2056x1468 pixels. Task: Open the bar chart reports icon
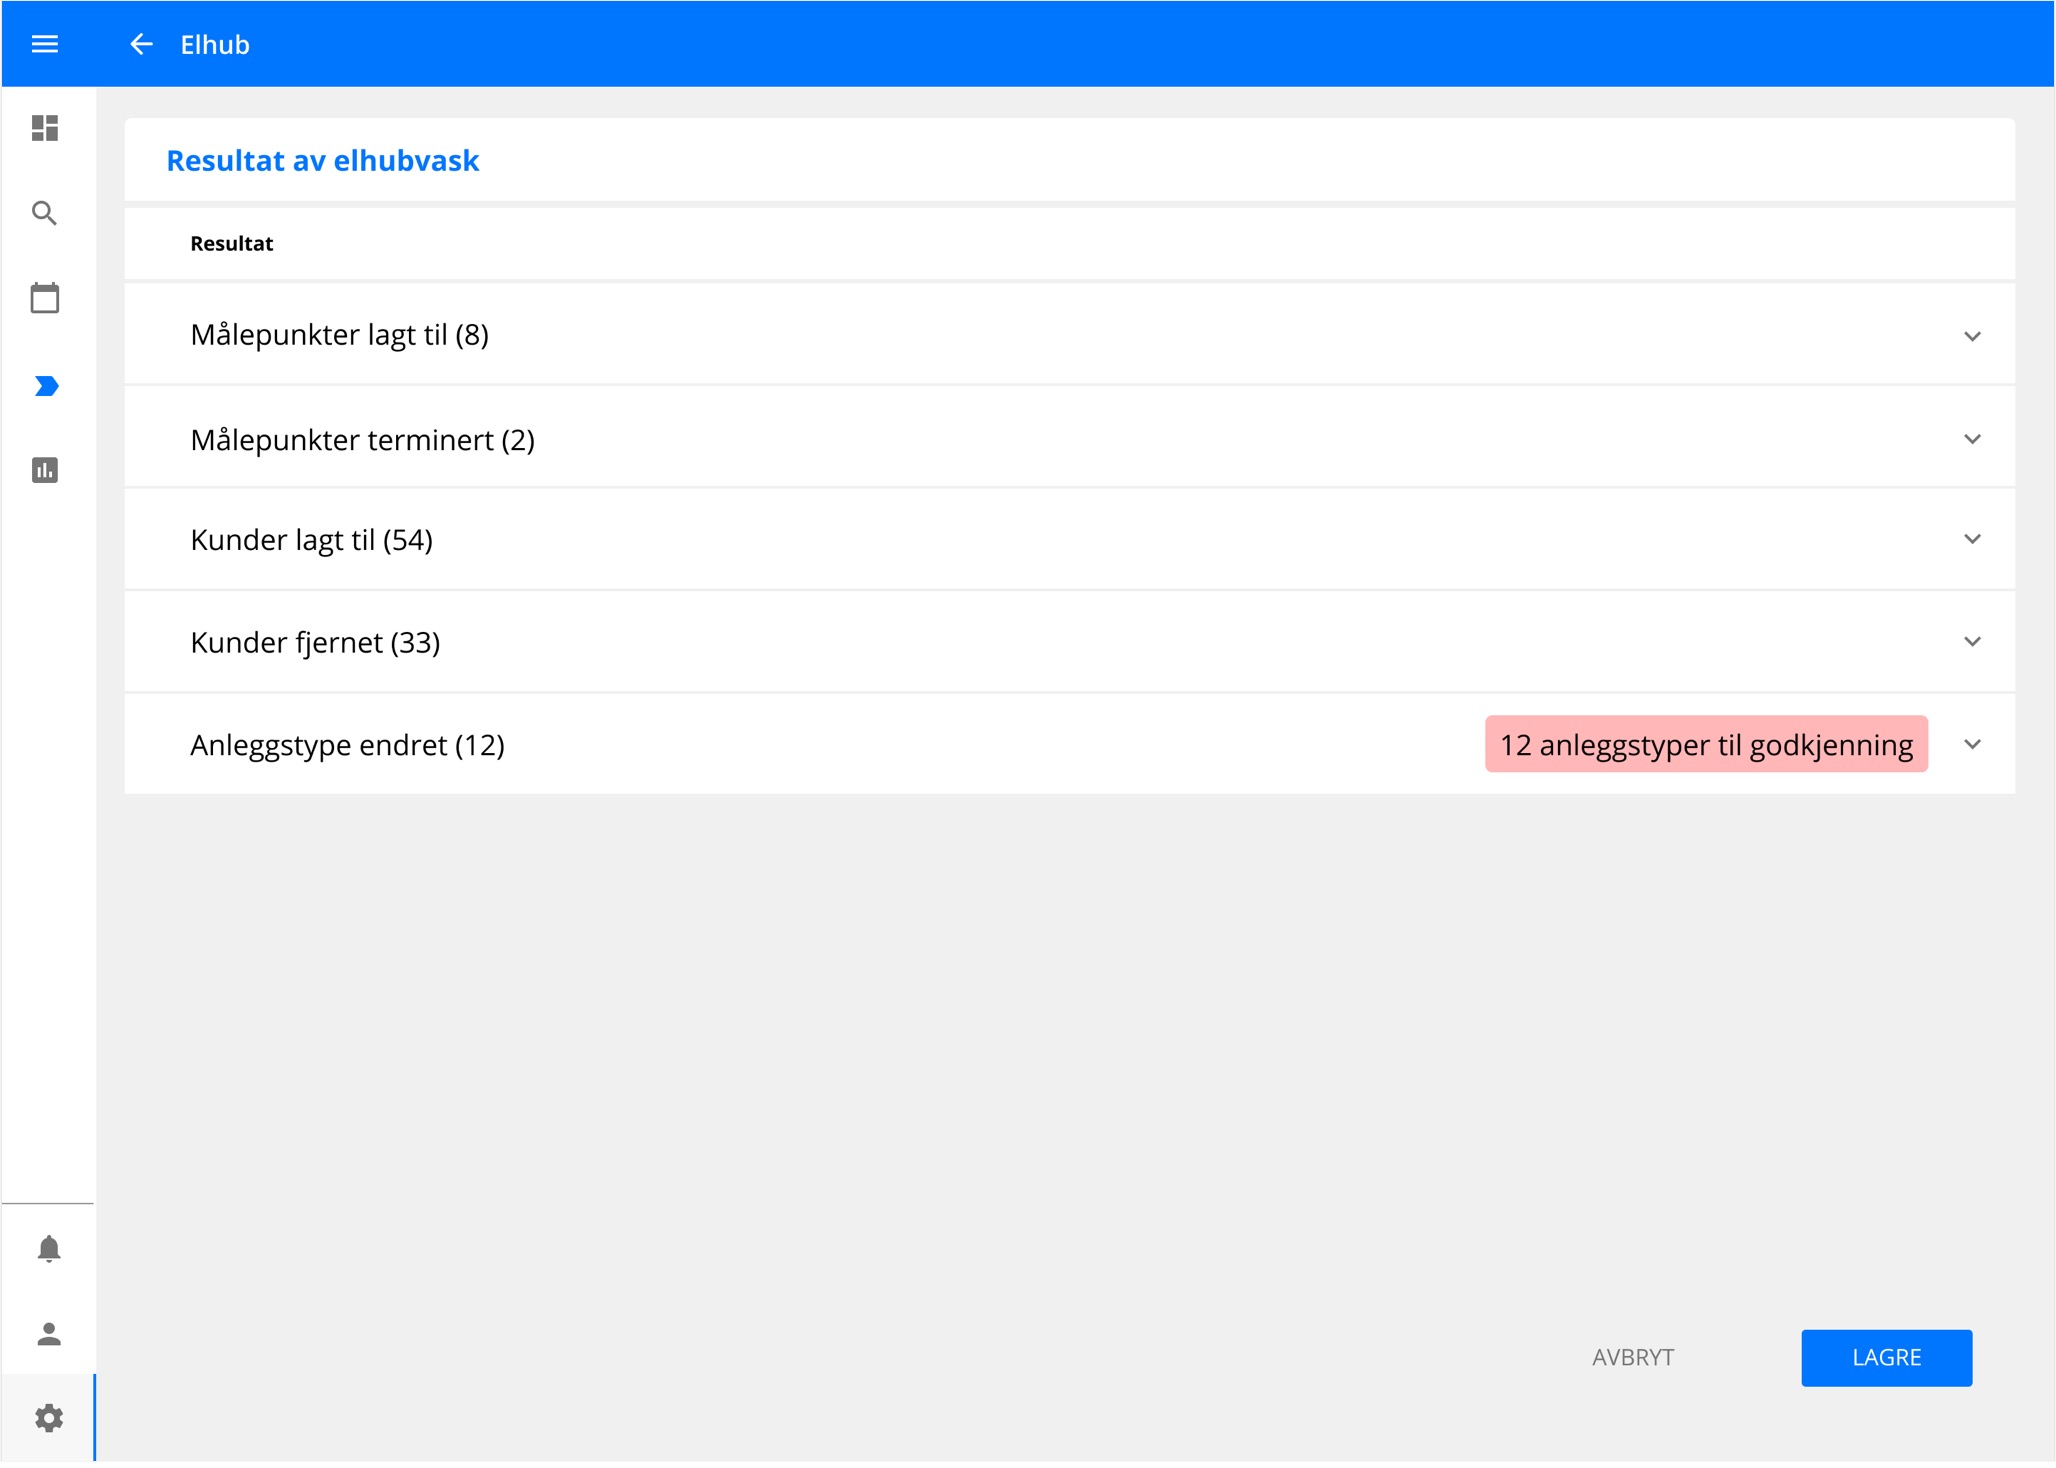(45, 470)
